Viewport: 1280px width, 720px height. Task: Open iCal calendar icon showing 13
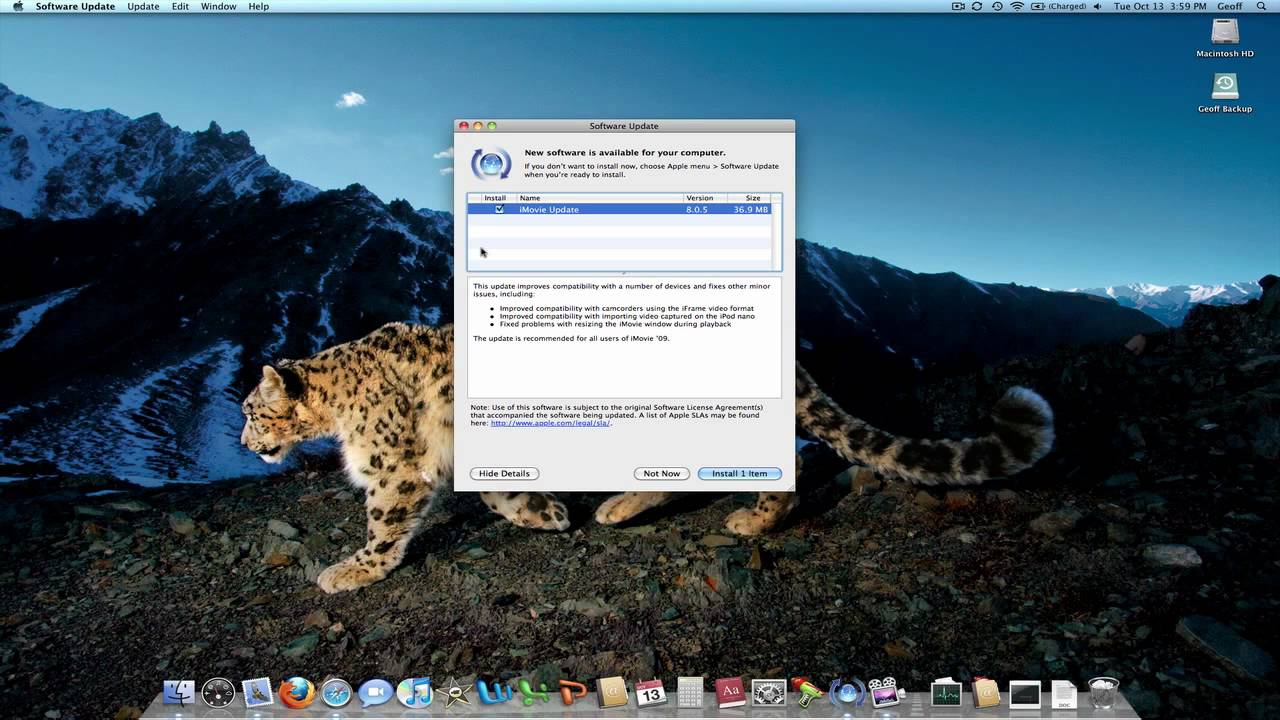pos(651,692)
